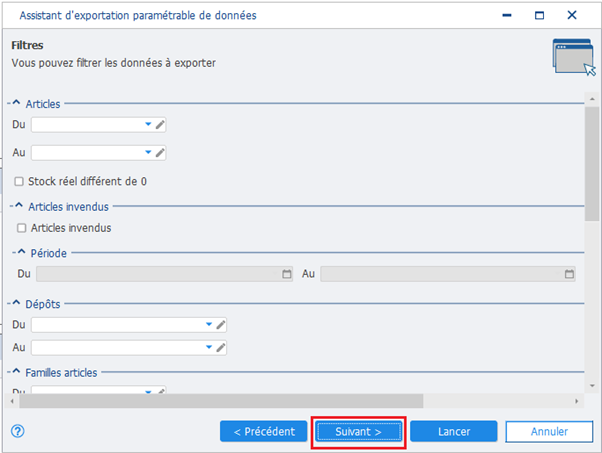The height and width of the screenshot is (453, 602).
Task: Minimize the export wizard window
Action: (x=507, y=15)
